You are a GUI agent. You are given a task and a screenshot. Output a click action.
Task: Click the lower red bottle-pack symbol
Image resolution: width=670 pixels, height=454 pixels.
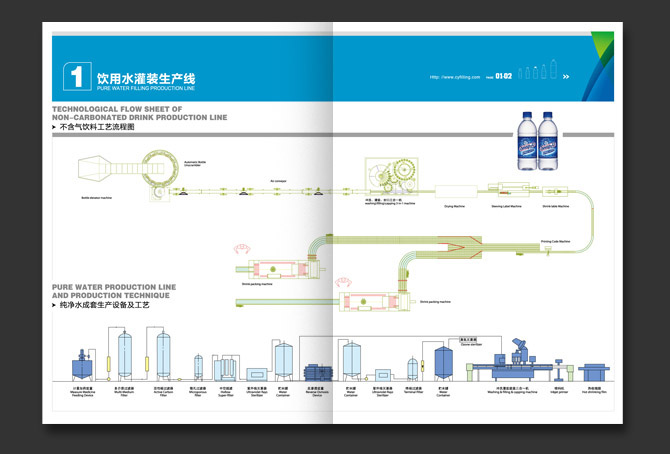(x=343, y=282)
